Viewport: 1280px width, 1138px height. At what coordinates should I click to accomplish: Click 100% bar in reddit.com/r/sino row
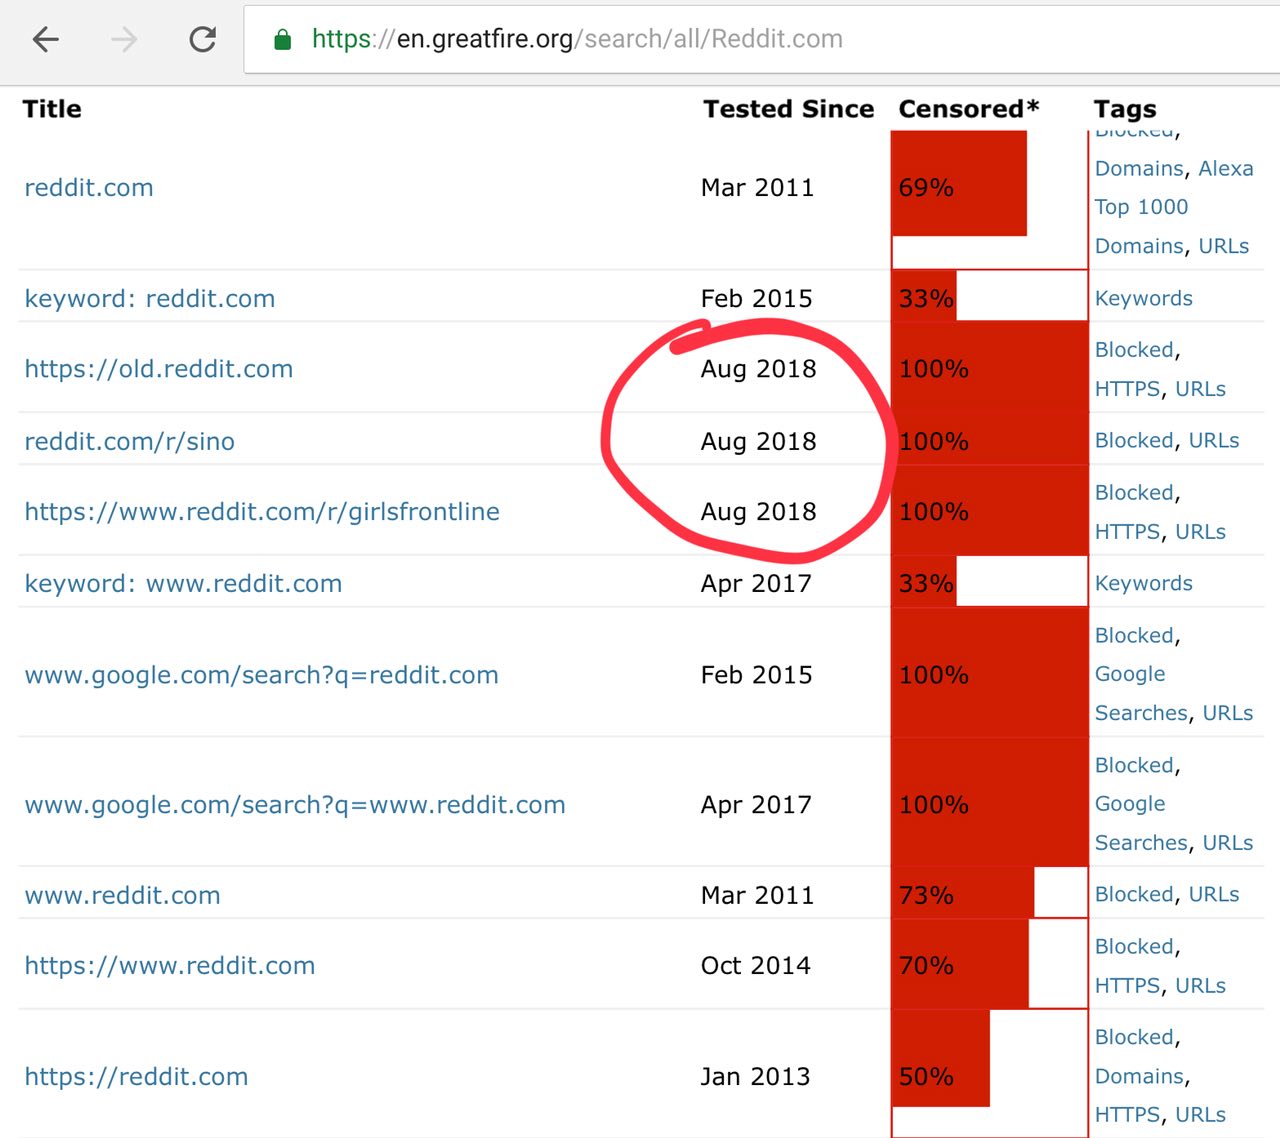(x=990, y=439)
